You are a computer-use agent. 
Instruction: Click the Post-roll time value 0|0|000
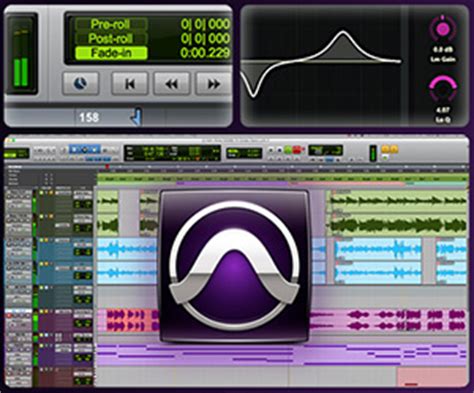pos(205,39)
